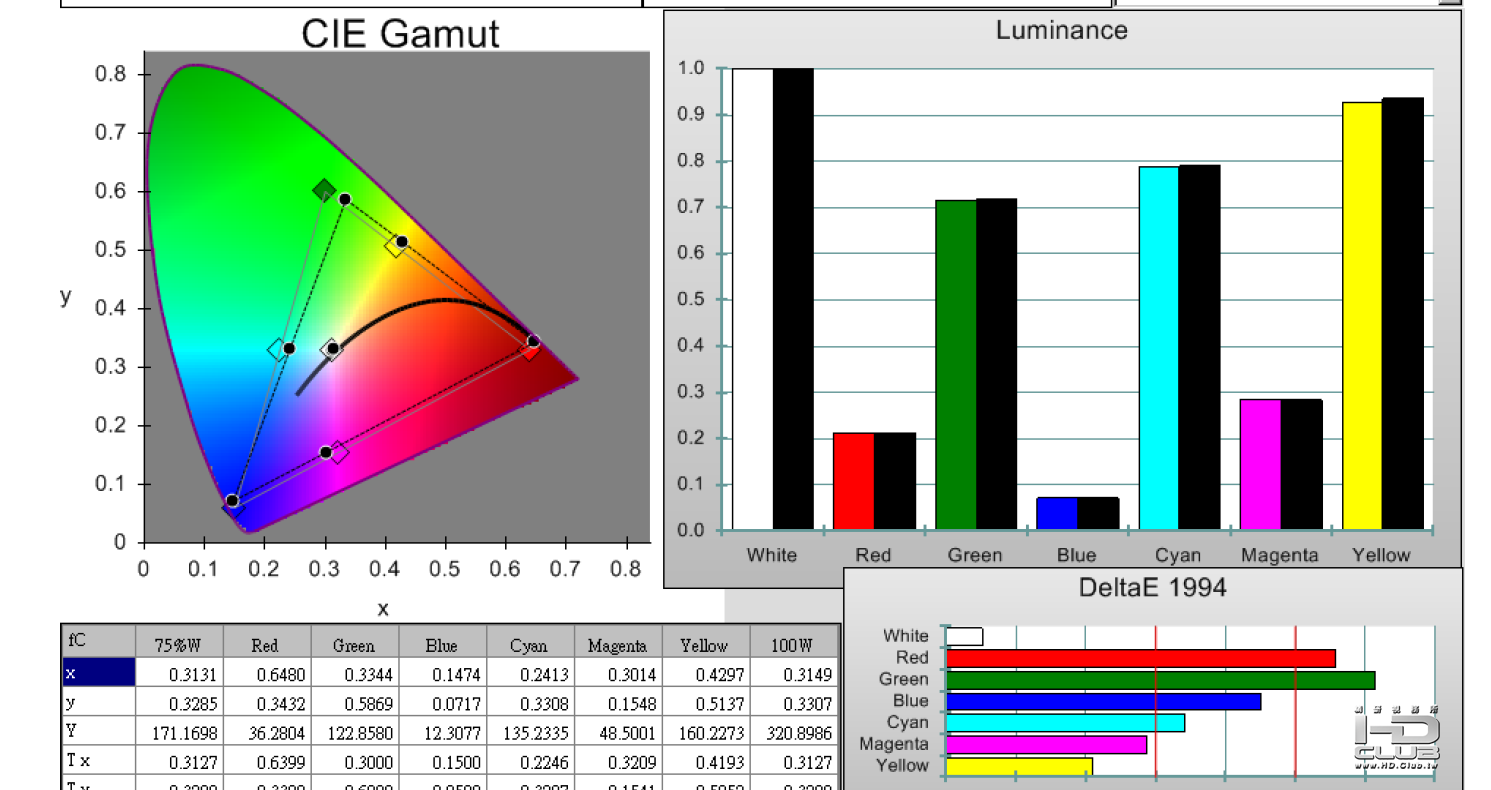Click the magenta bar in DeltaE 1994

pyautogui.click(x=1046, y=745)
